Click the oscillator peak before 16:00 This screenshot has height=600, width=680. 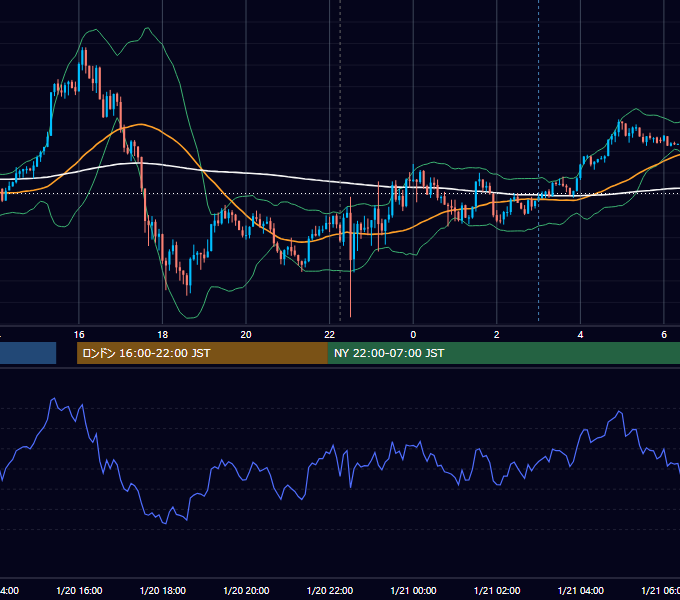click(x=54, y=400)
